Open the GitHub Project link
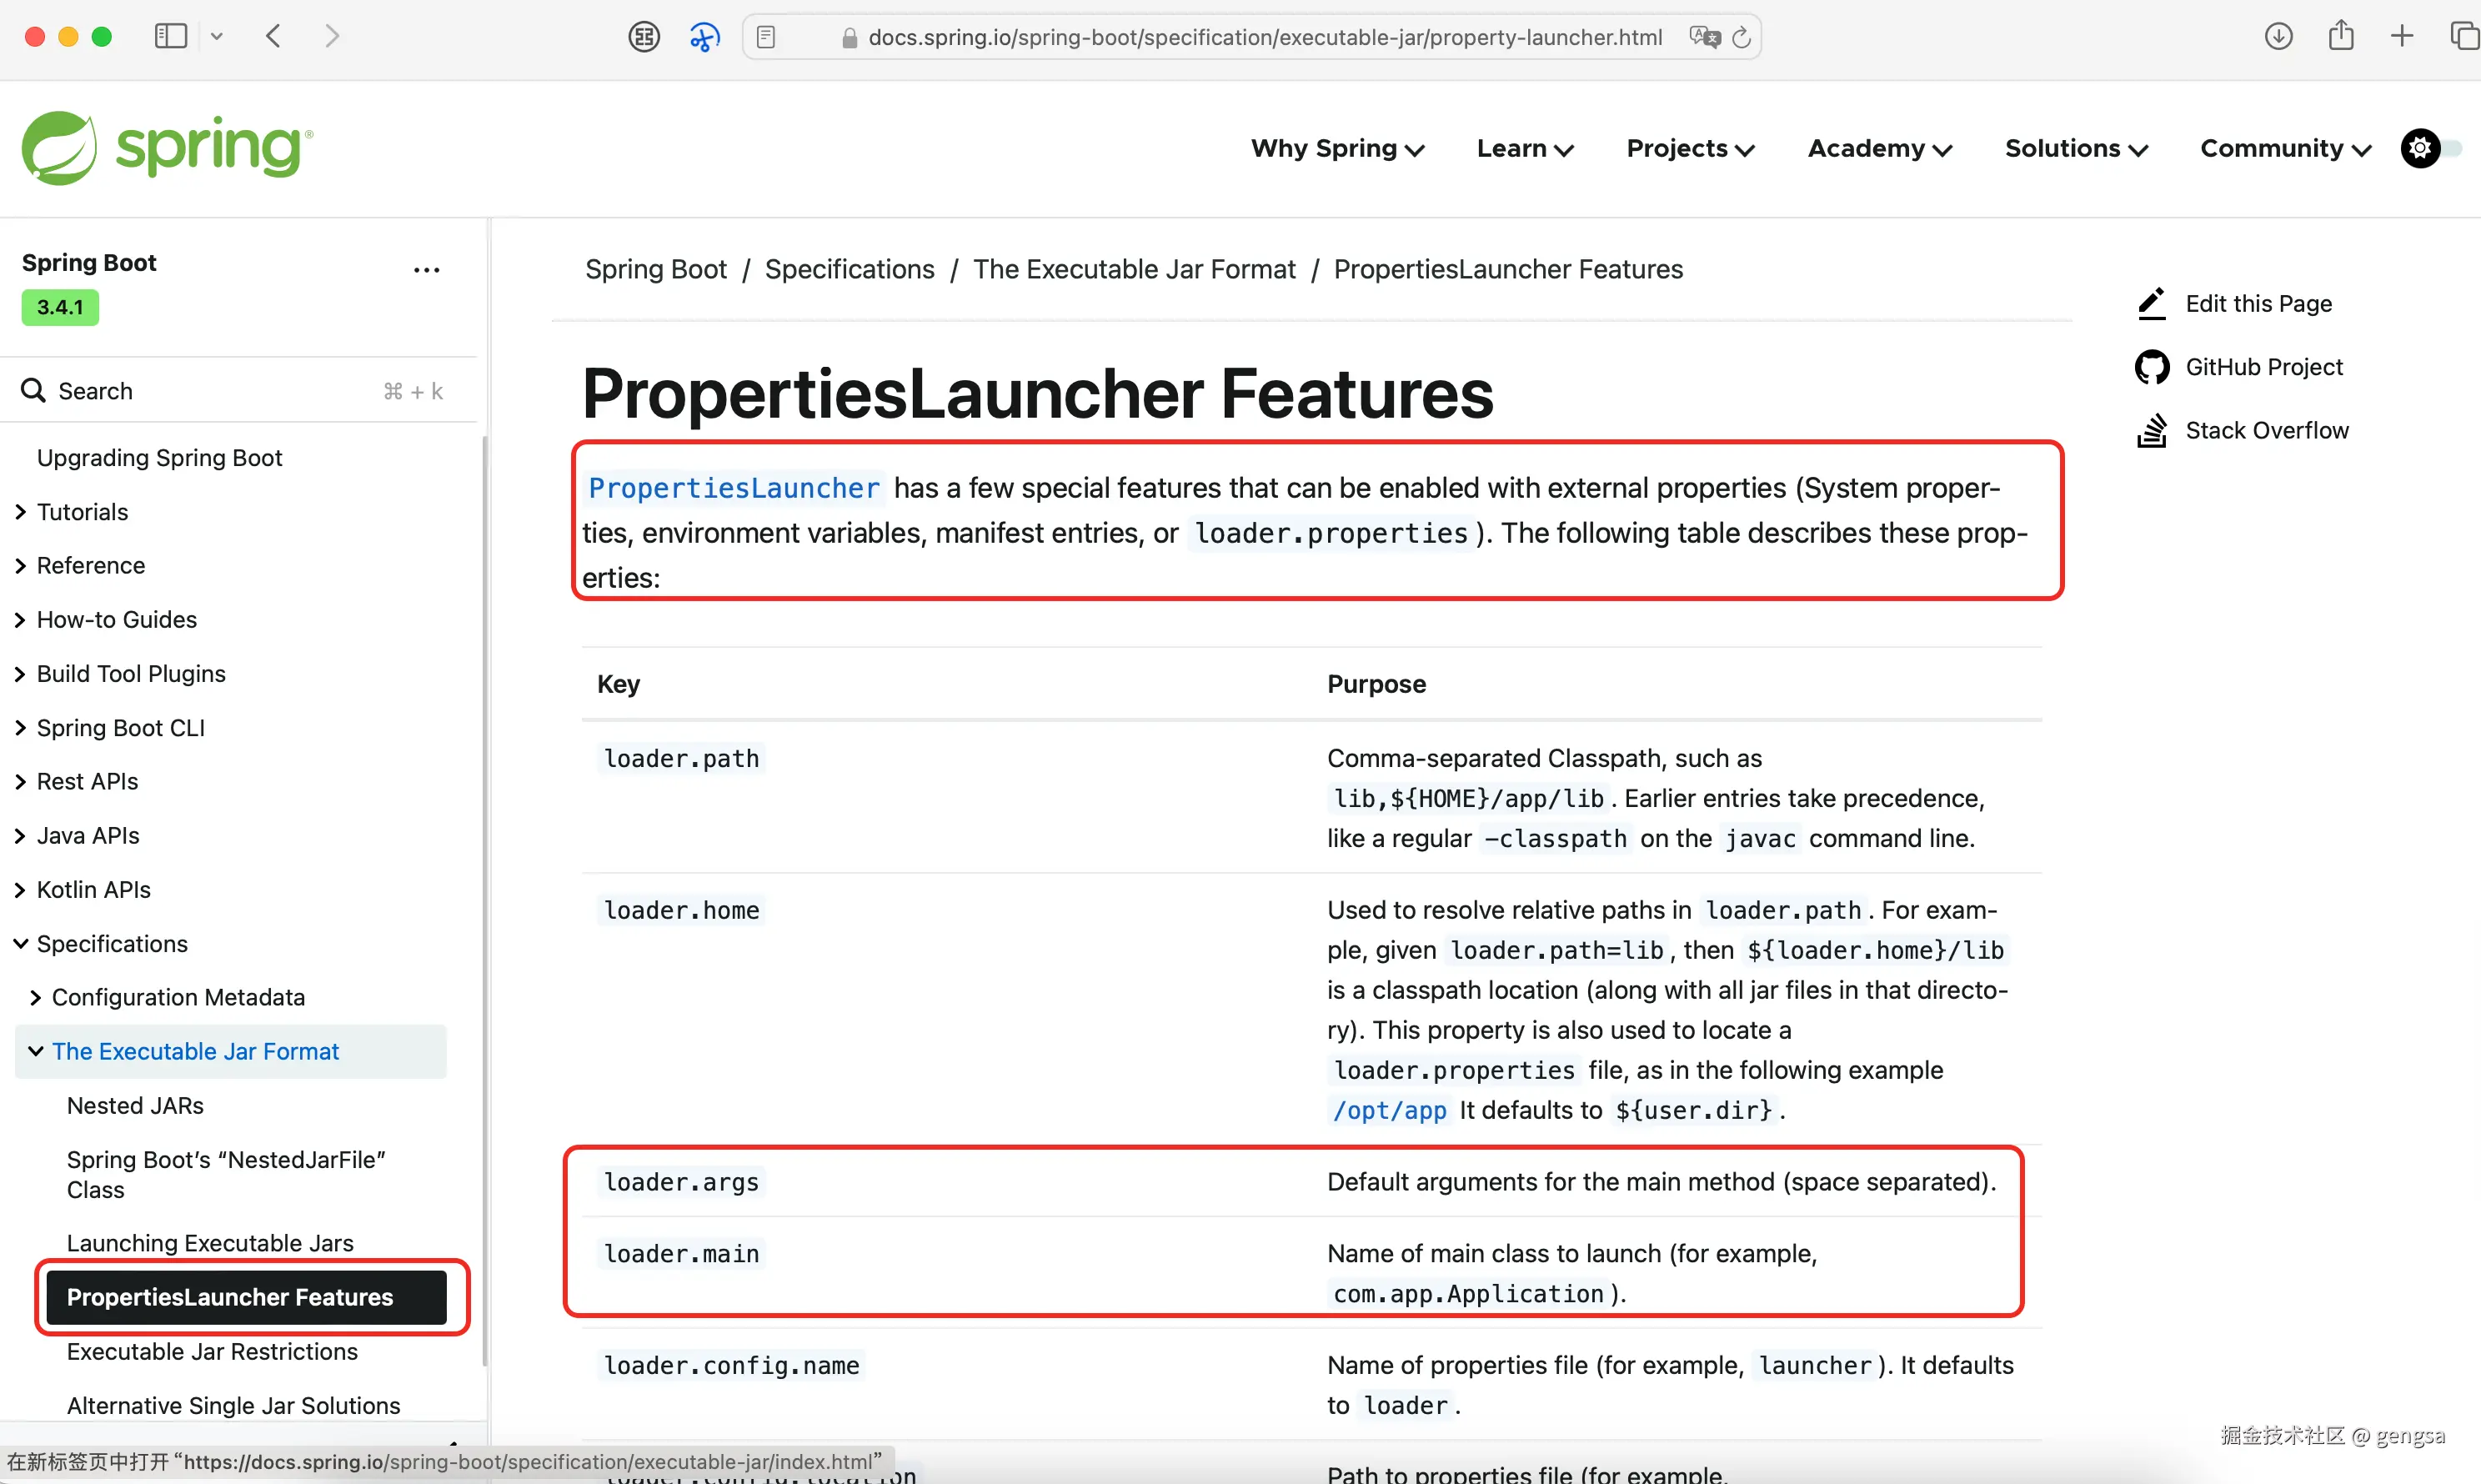The width and height of the screenshot is (2481, 1484). (x=2263, y=367)
